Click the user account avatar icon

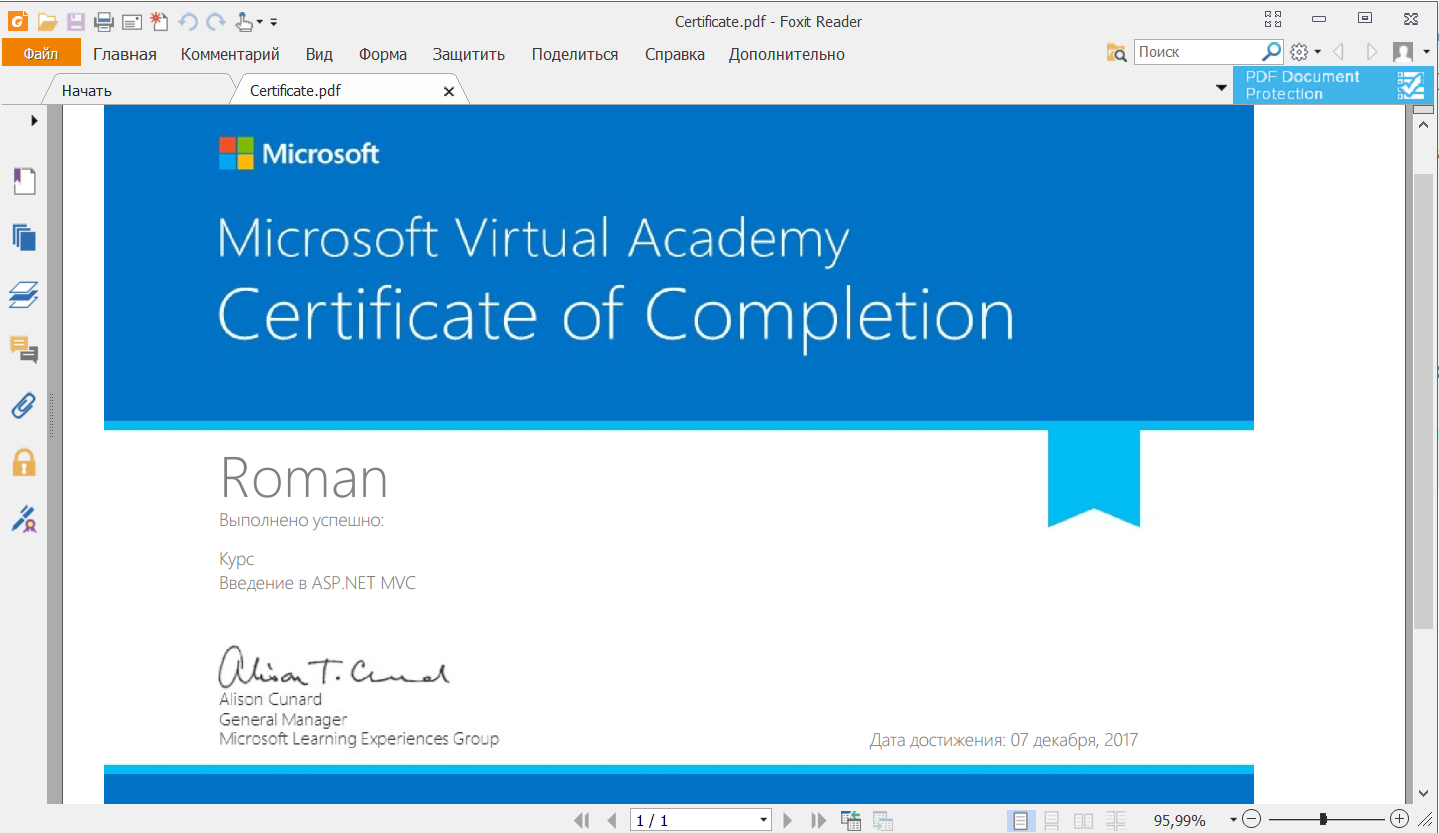1404,52
